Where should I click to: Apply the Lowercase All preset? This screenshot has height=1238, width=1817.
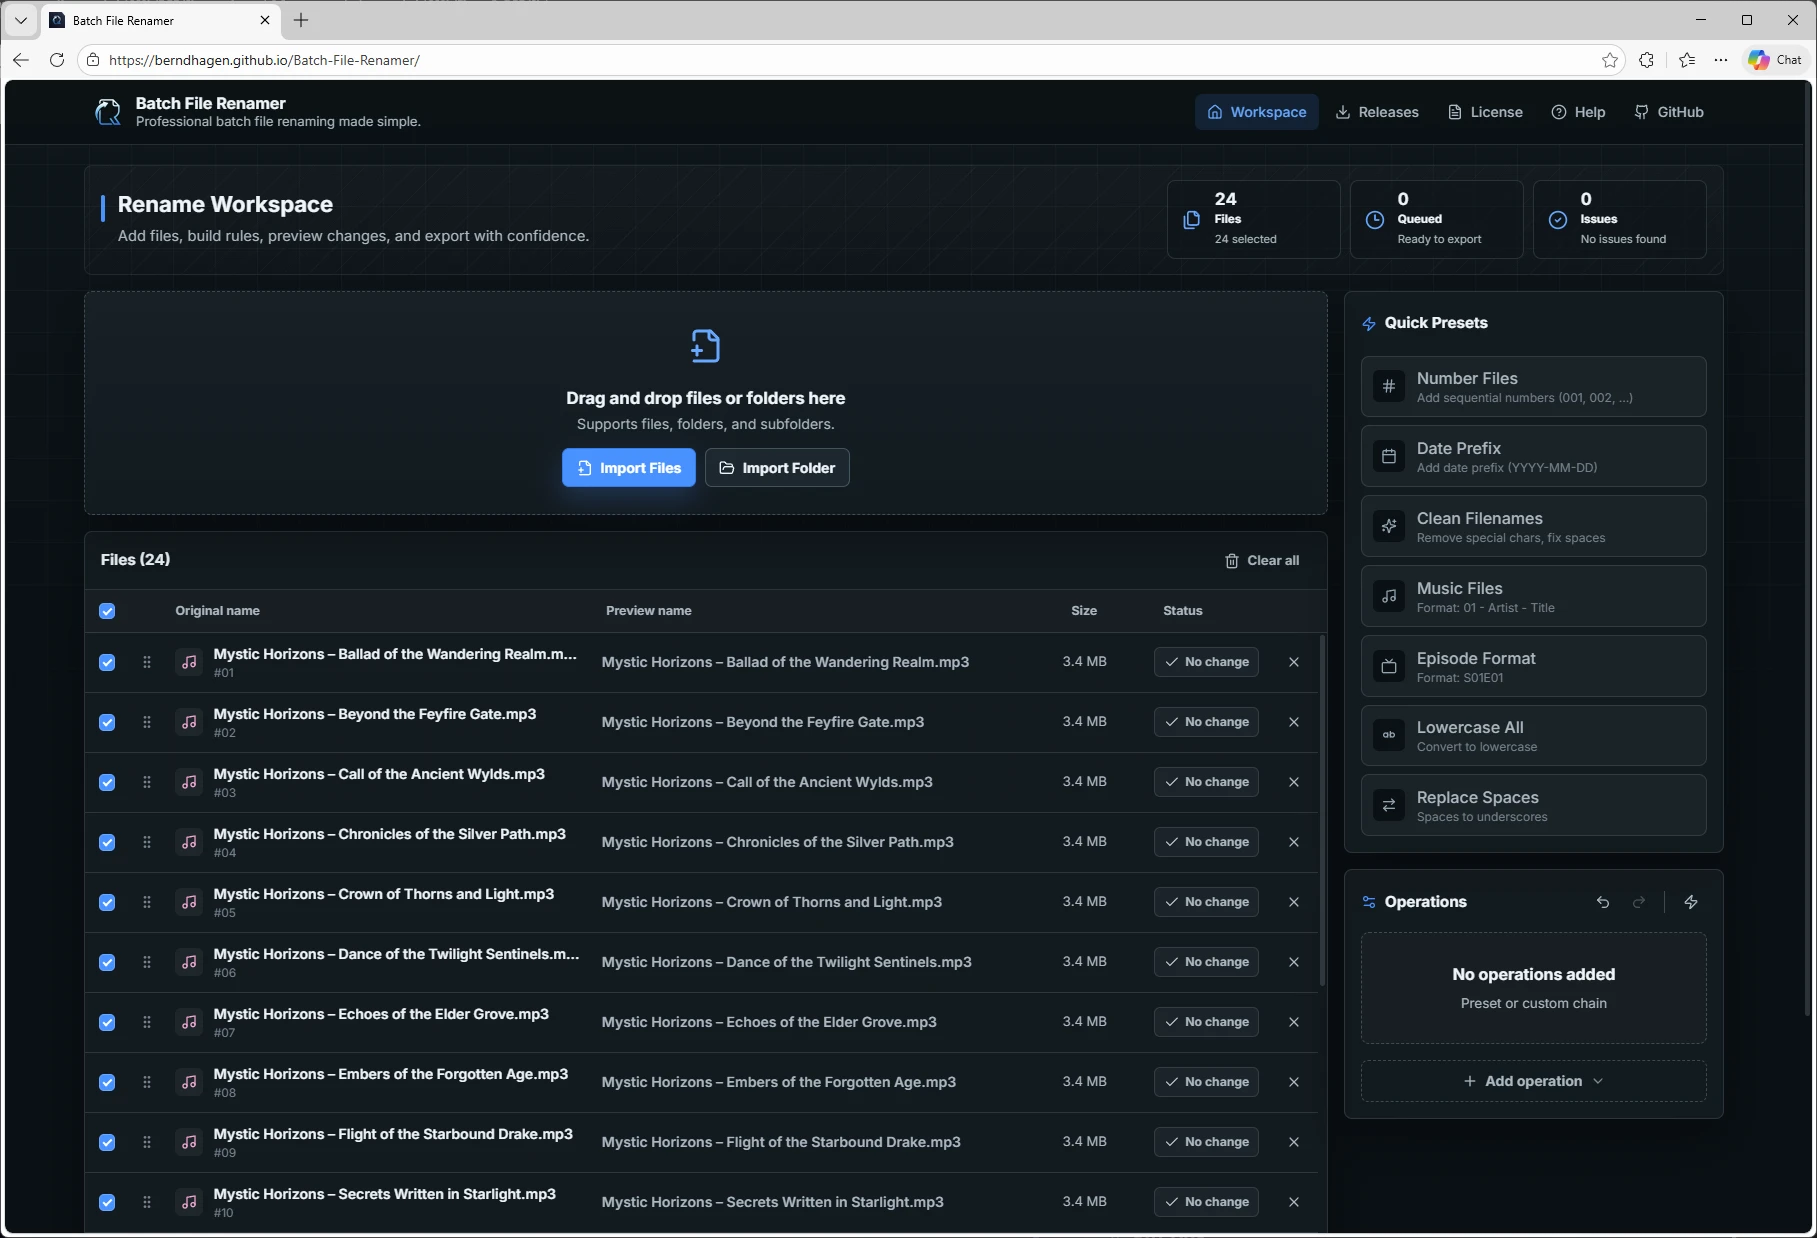(1533, 735)
